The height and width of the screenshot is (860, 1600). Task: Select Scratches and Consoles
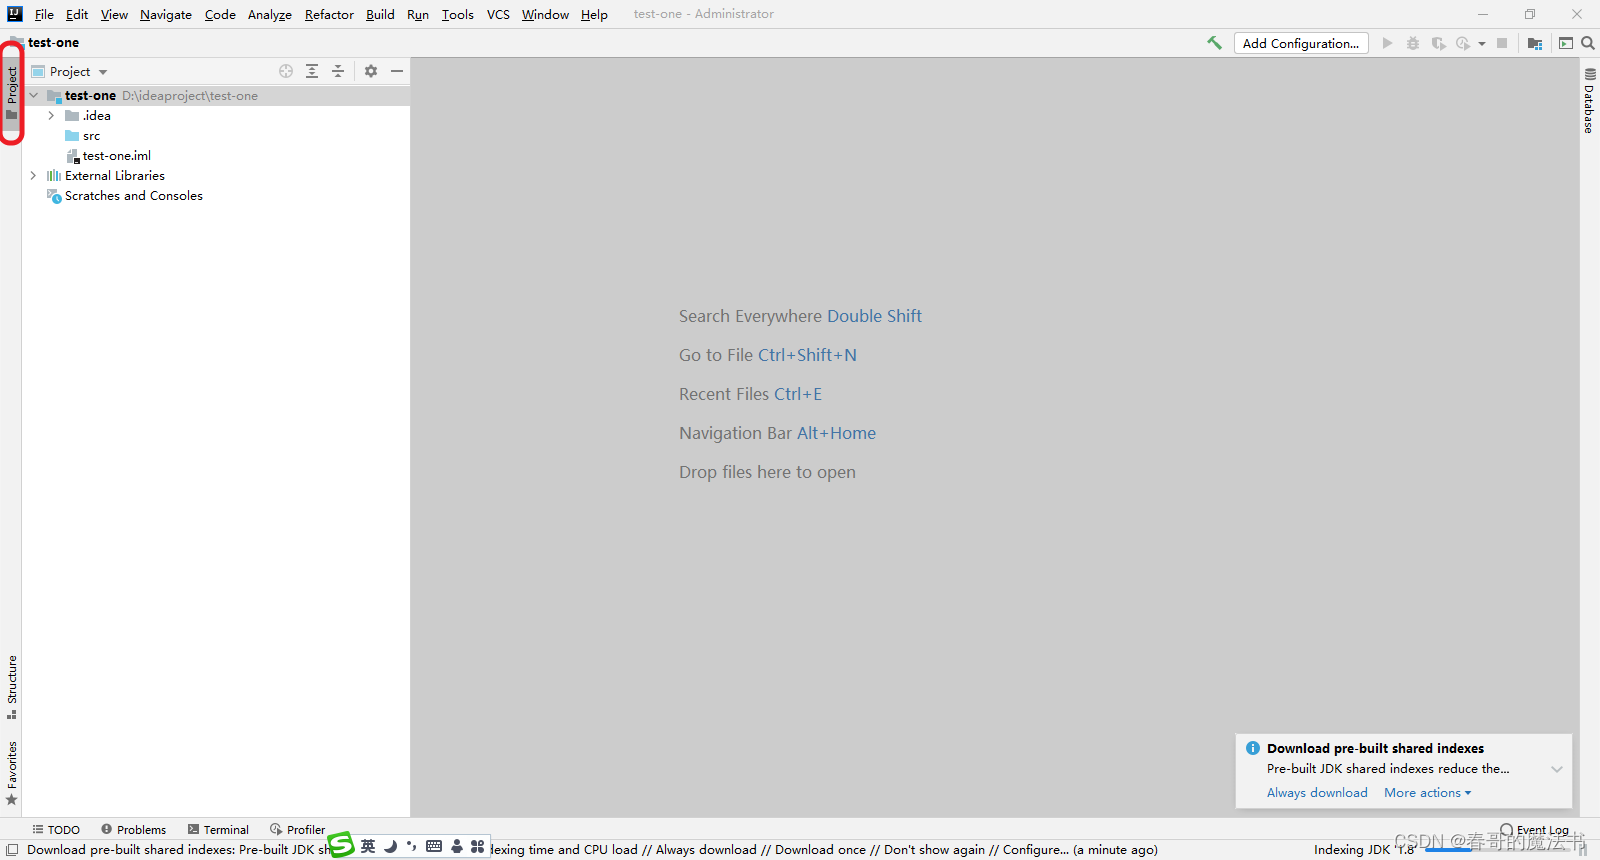(x=134, y=195)
